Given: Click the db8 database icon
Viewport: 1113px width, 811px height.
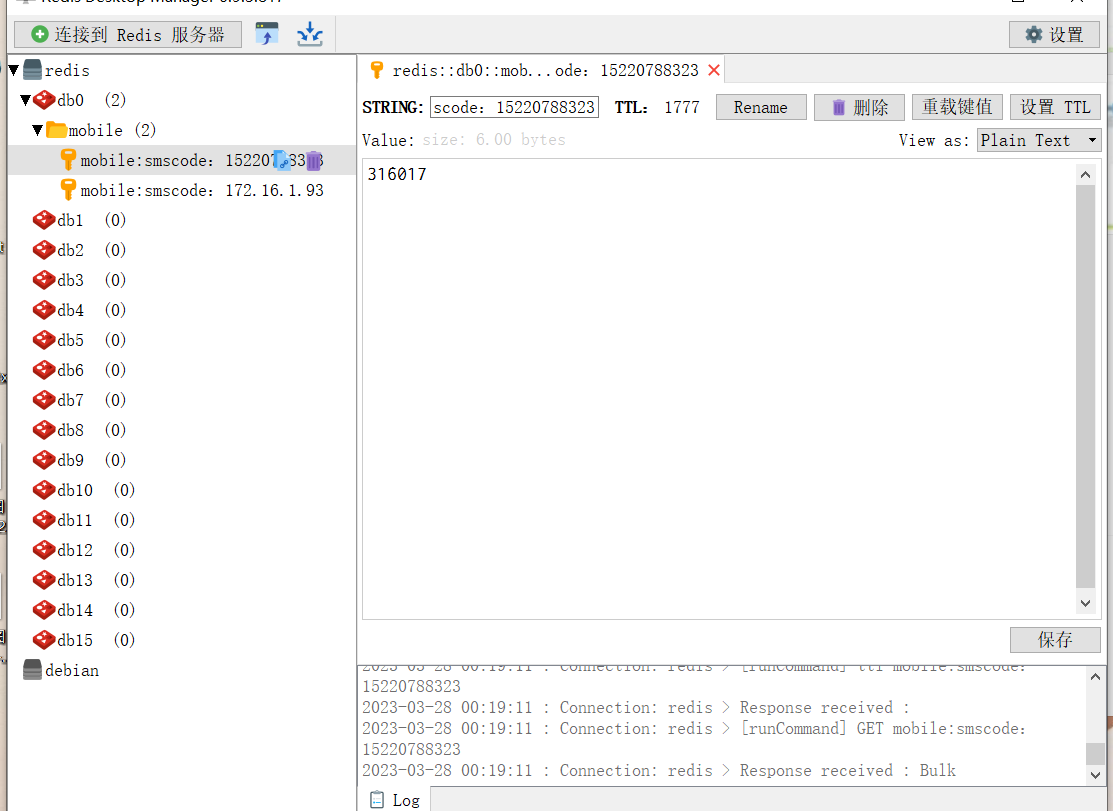Looking at the screenshot, I should pos(44,430).
